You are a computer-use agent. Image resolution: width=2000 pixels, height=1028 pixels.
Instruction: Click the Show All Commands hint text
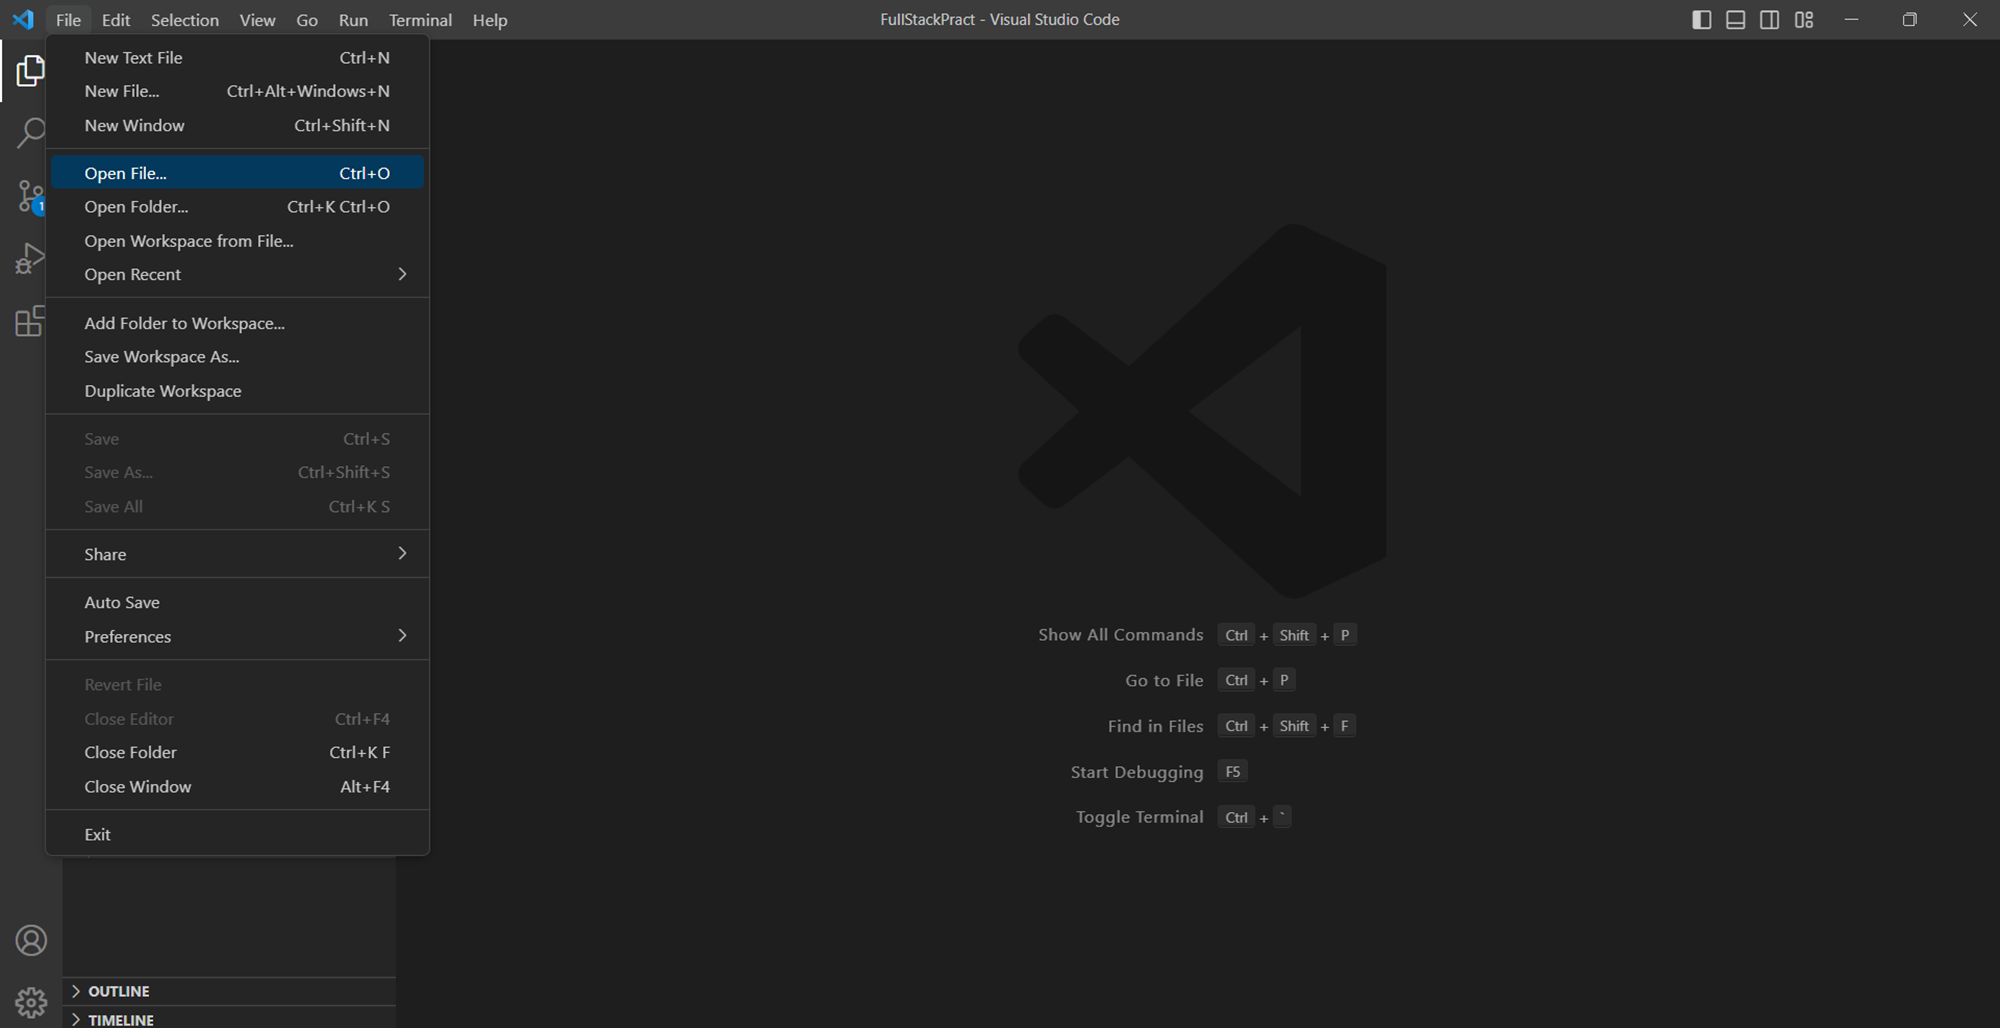(x=1120, y=635)
